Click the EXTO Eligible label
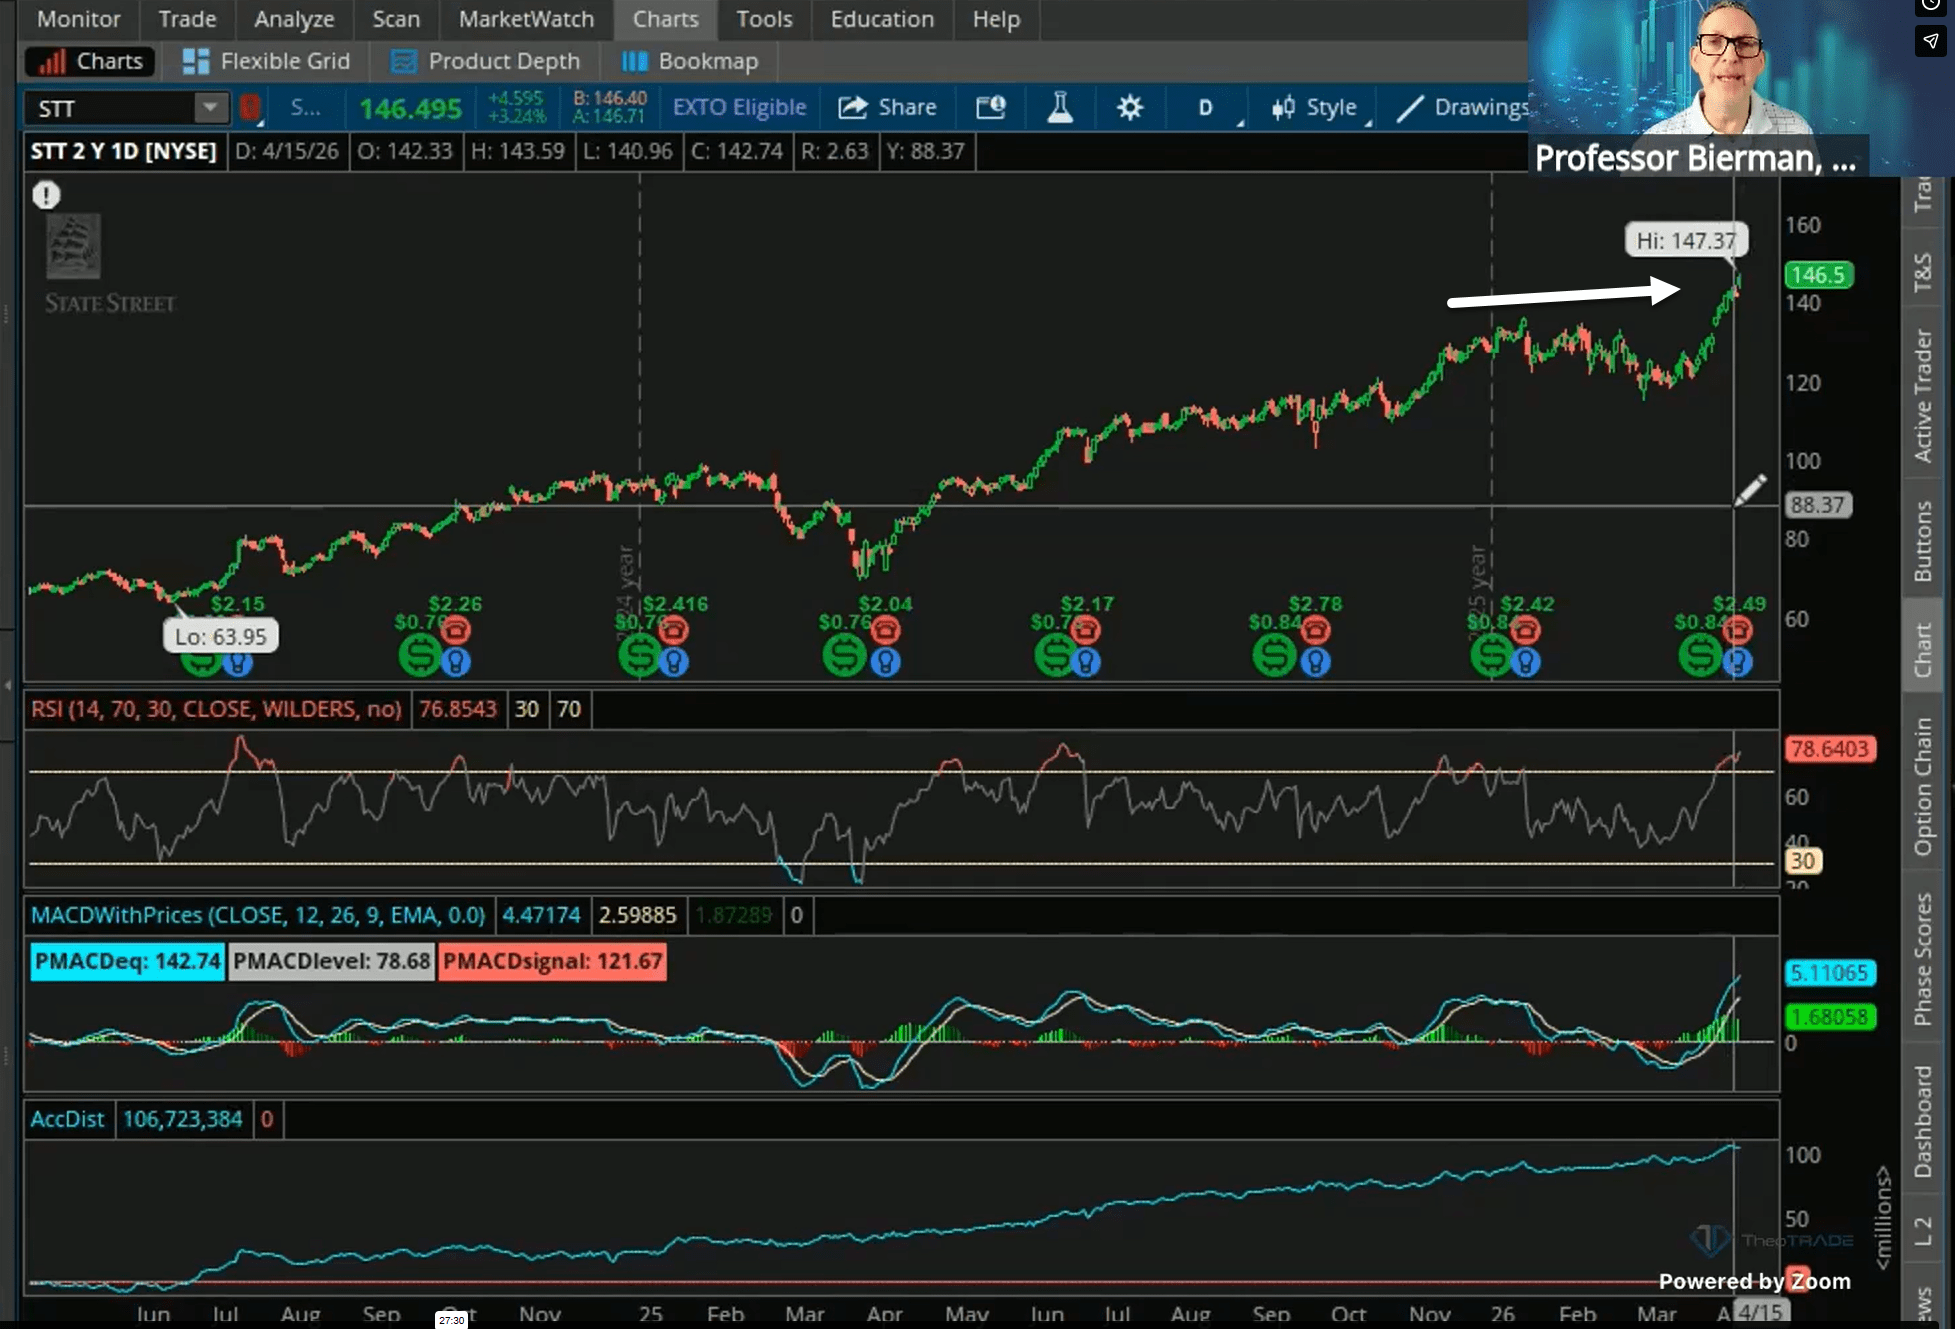 [739, 107]
